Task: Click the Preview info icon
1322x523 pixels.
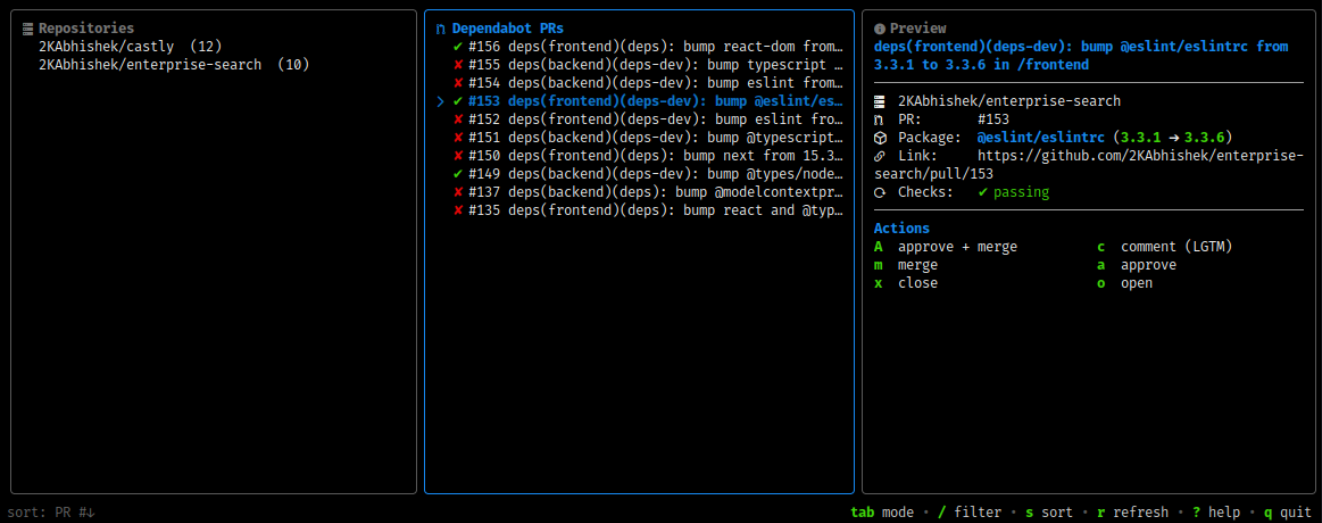Action: 879,29
